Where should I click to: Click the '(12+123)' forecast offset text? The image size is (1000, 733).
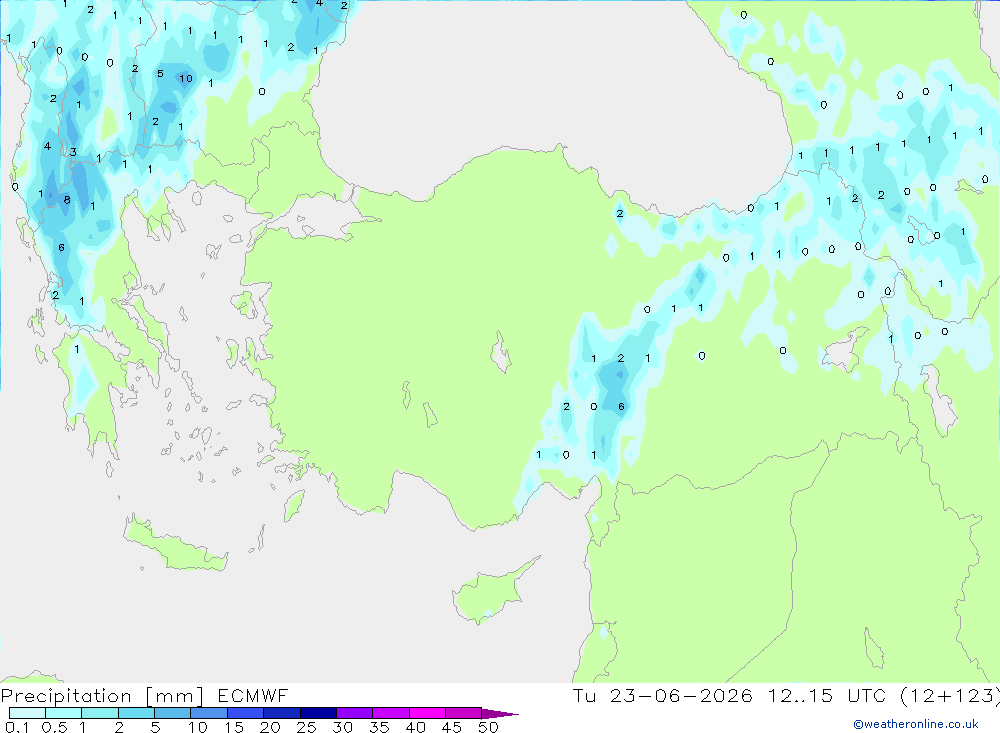950,696
